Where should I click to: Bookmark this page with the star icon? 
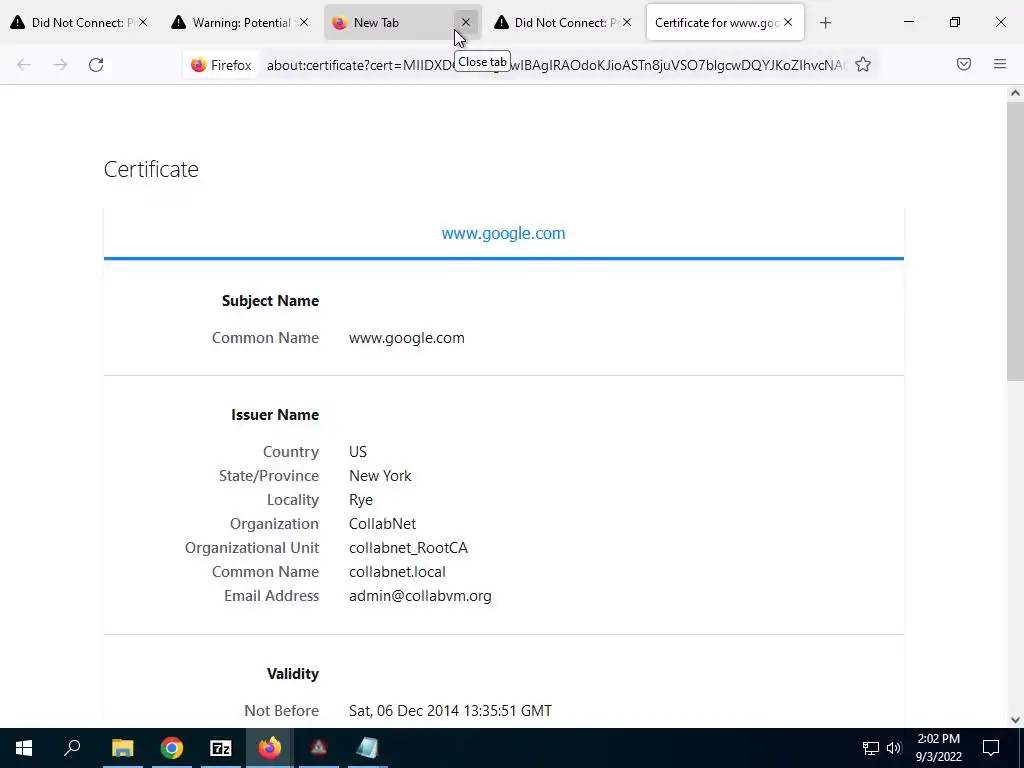coord(863,64)
